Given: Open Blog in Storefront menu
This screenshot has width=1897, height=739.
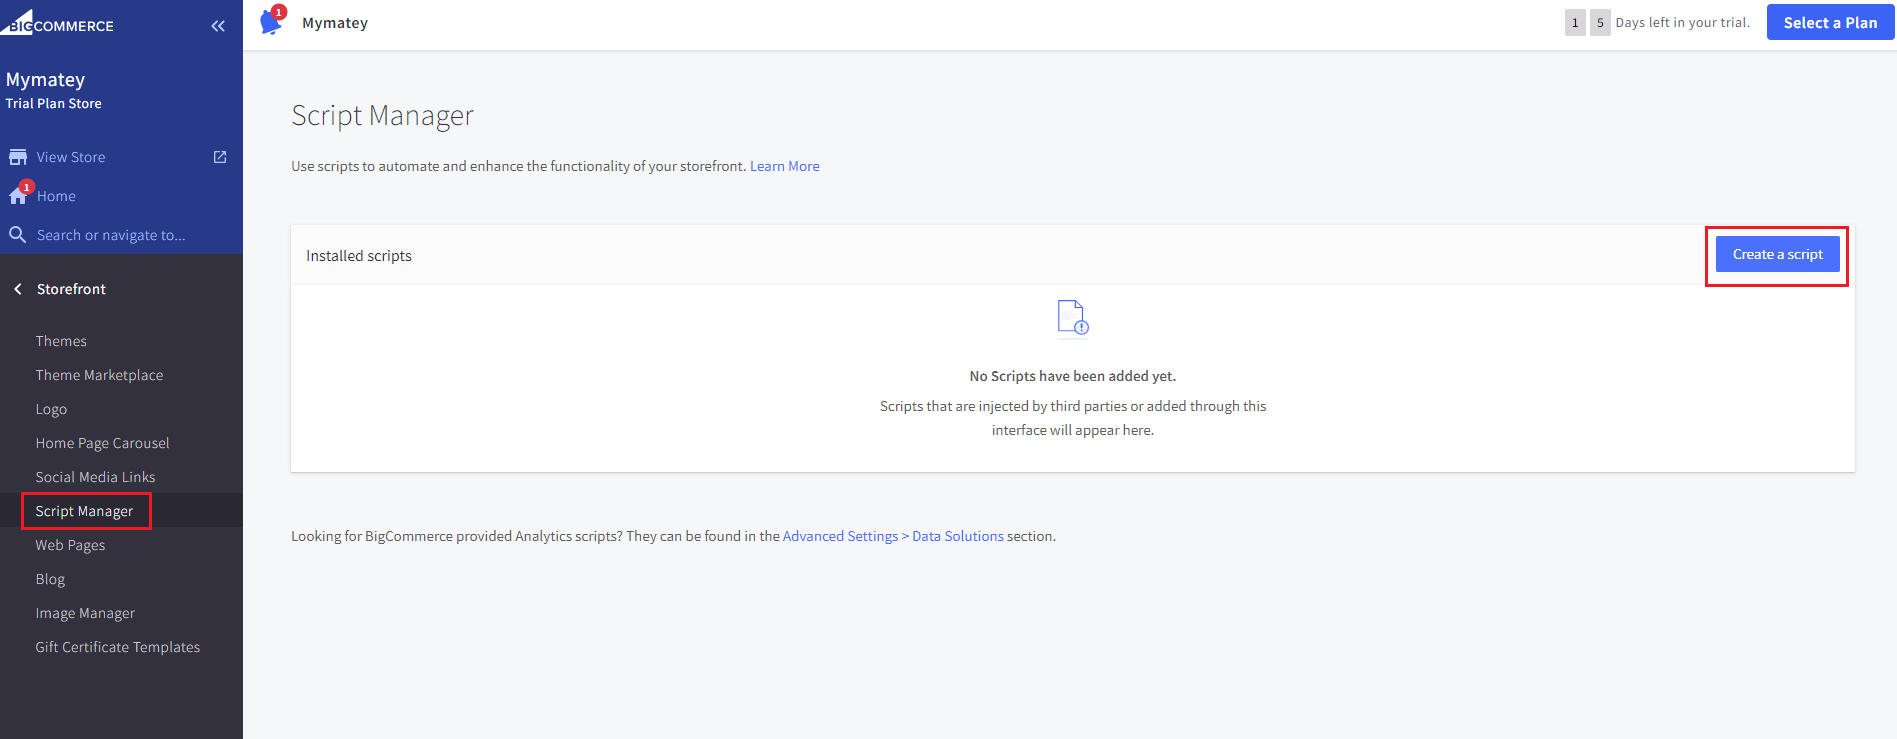Looking at the screenshot, I should pos(50,579).
